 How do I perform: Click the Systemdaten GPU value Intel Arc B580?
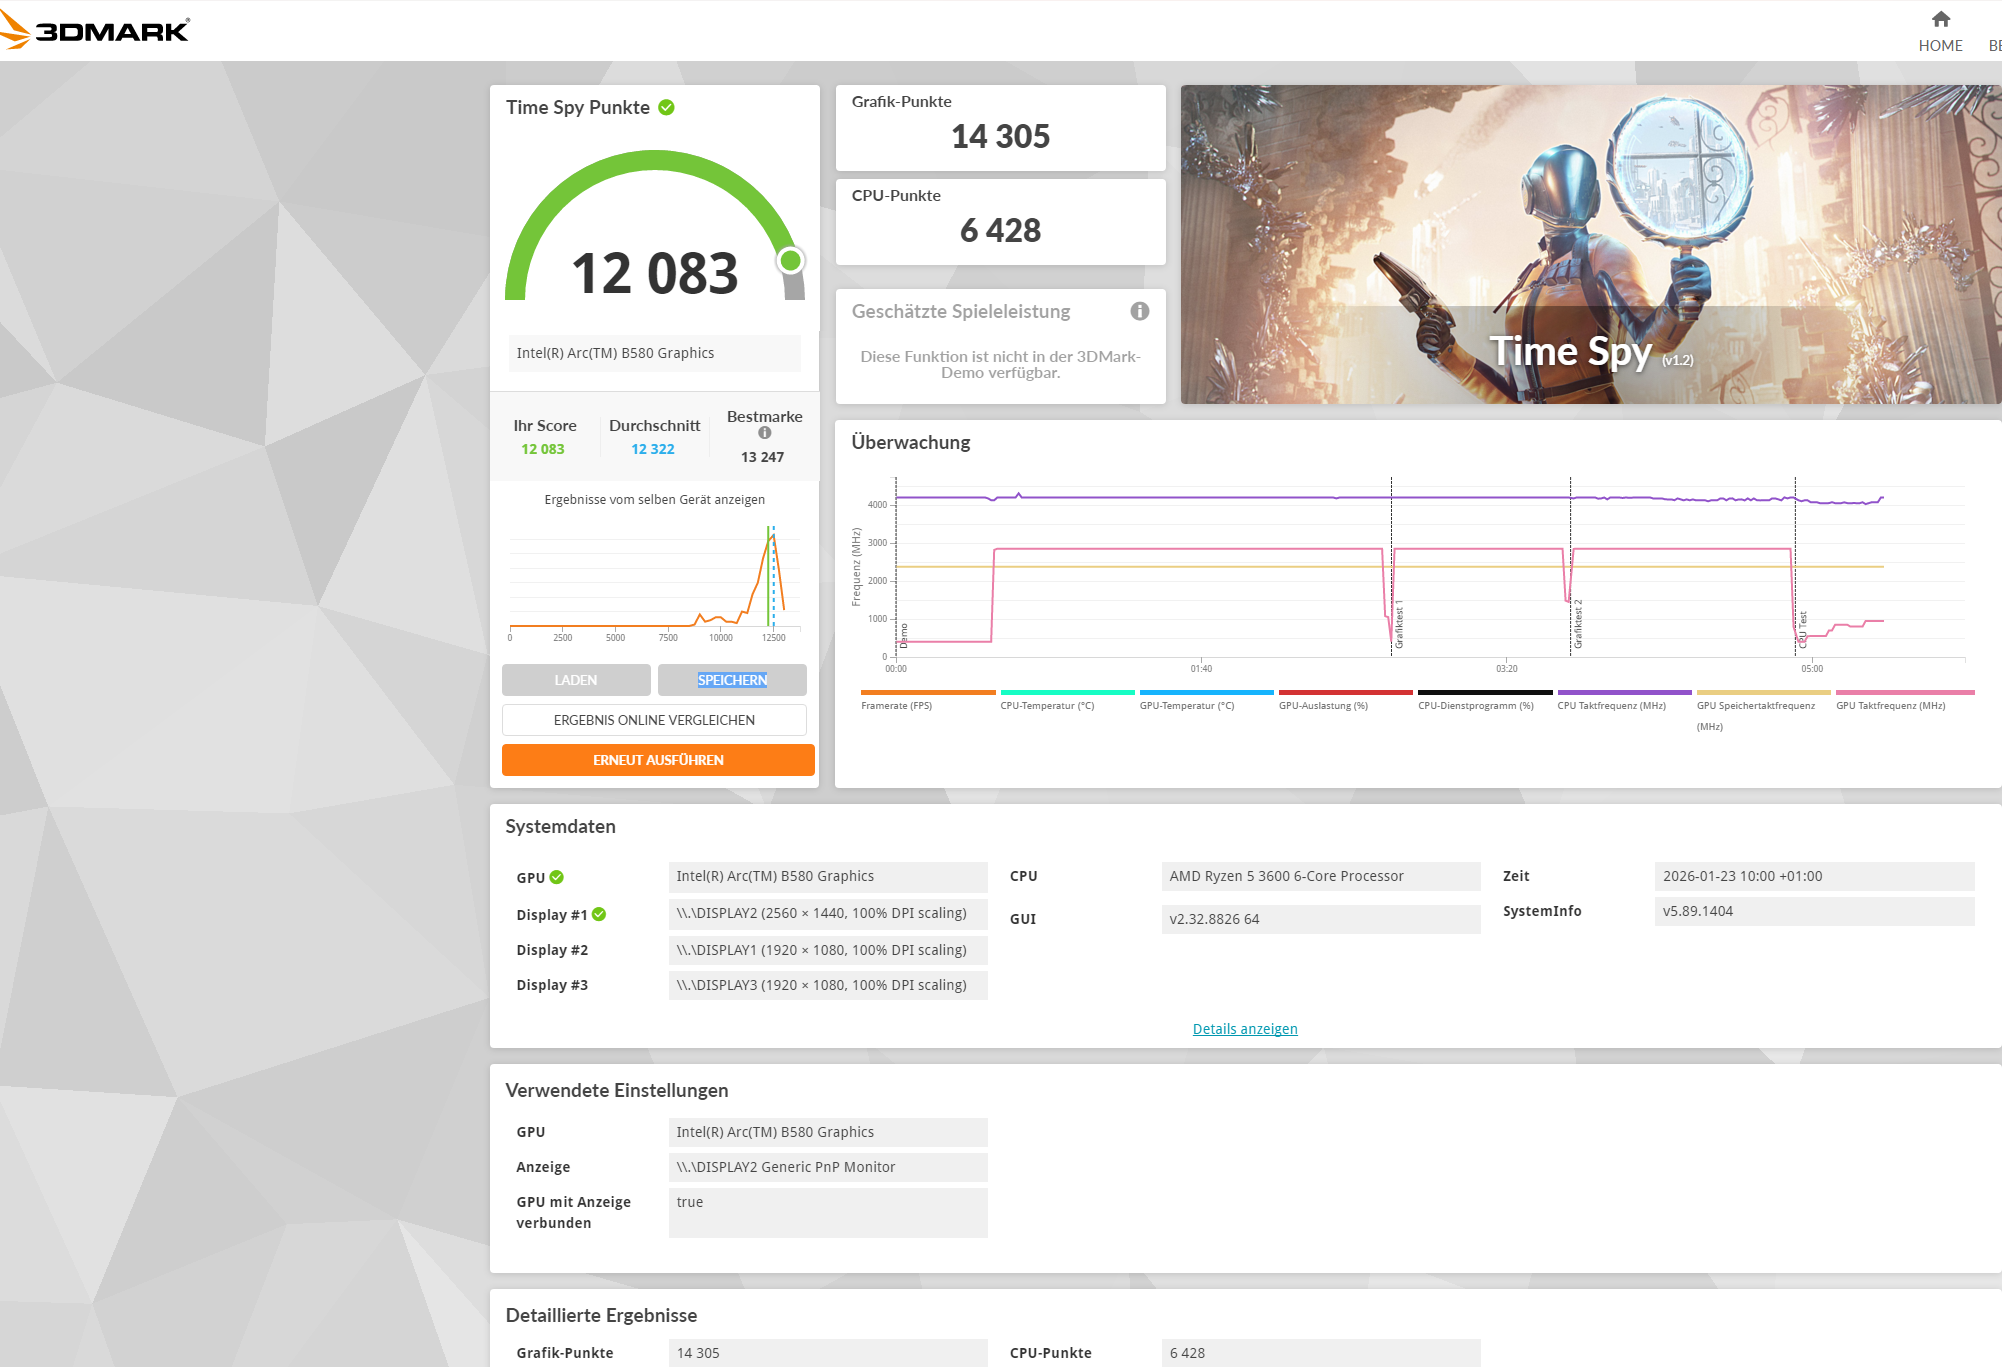point(828,876)
